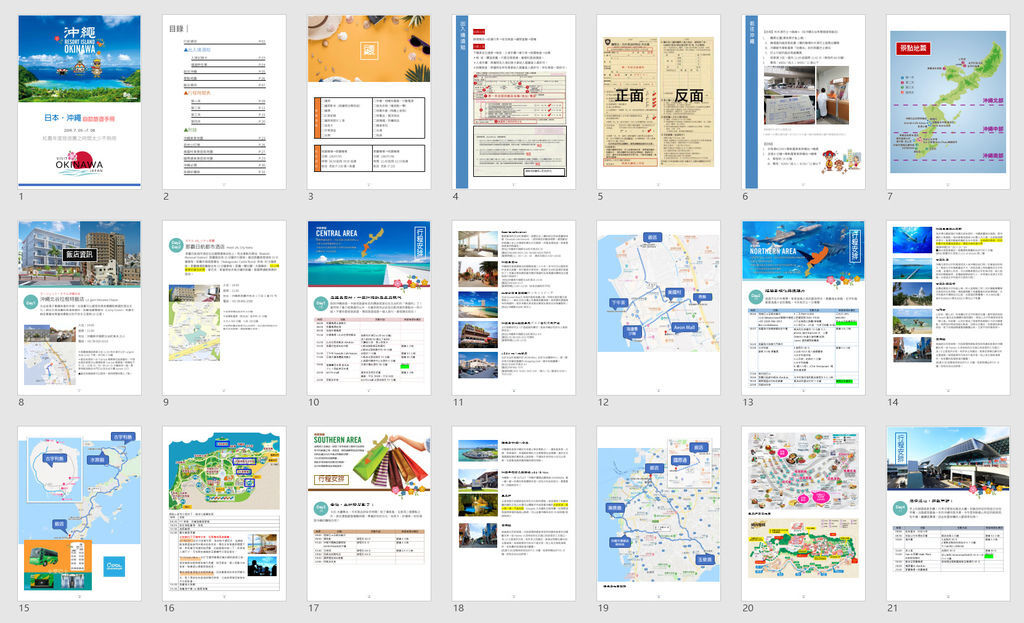1024x623 pixels.
Task: Select page 10 Central Area thumbnail
Action: (x=369, y=308)
